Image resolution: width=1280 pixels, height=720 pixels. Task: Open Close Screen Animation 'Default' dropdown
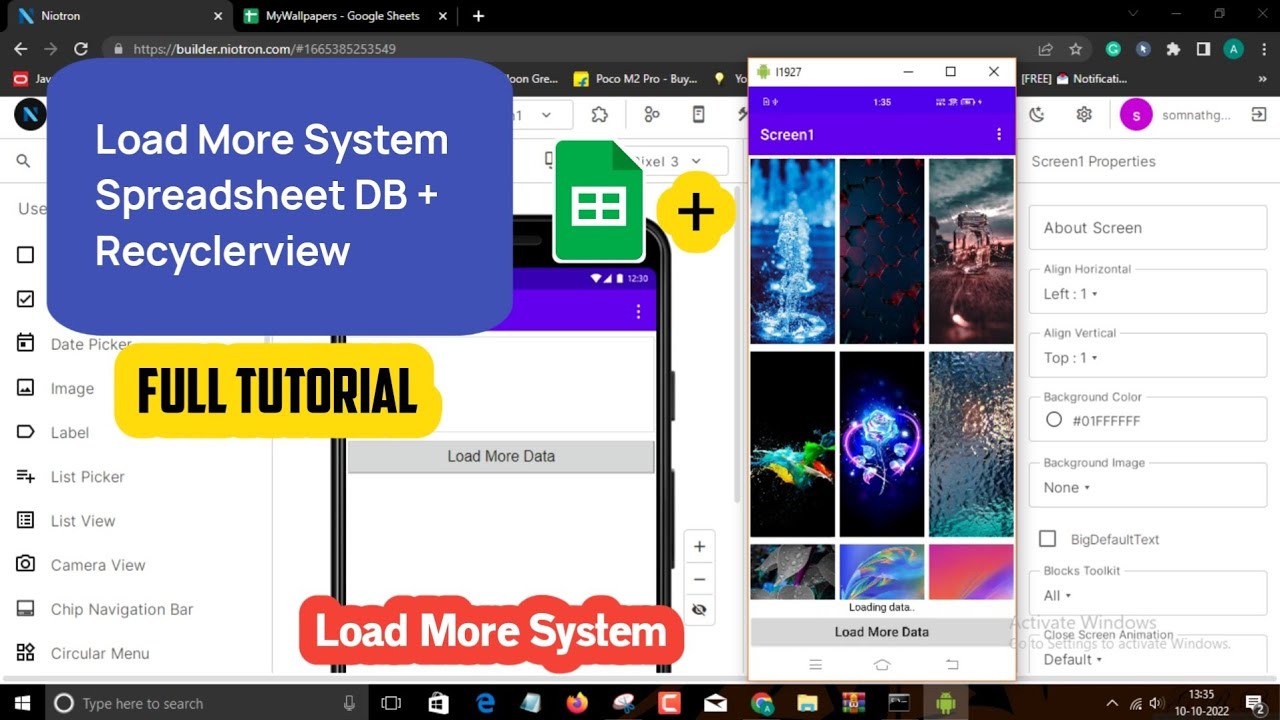click(x=1148, y=659)
